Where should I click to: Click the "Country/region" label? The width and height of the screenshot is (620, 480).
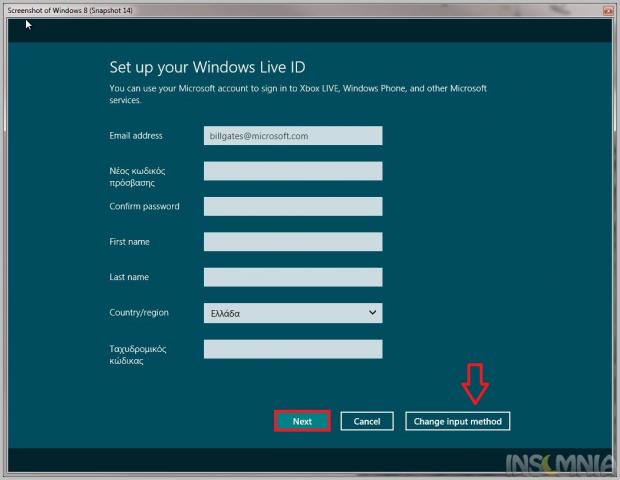tap(139, 312)
